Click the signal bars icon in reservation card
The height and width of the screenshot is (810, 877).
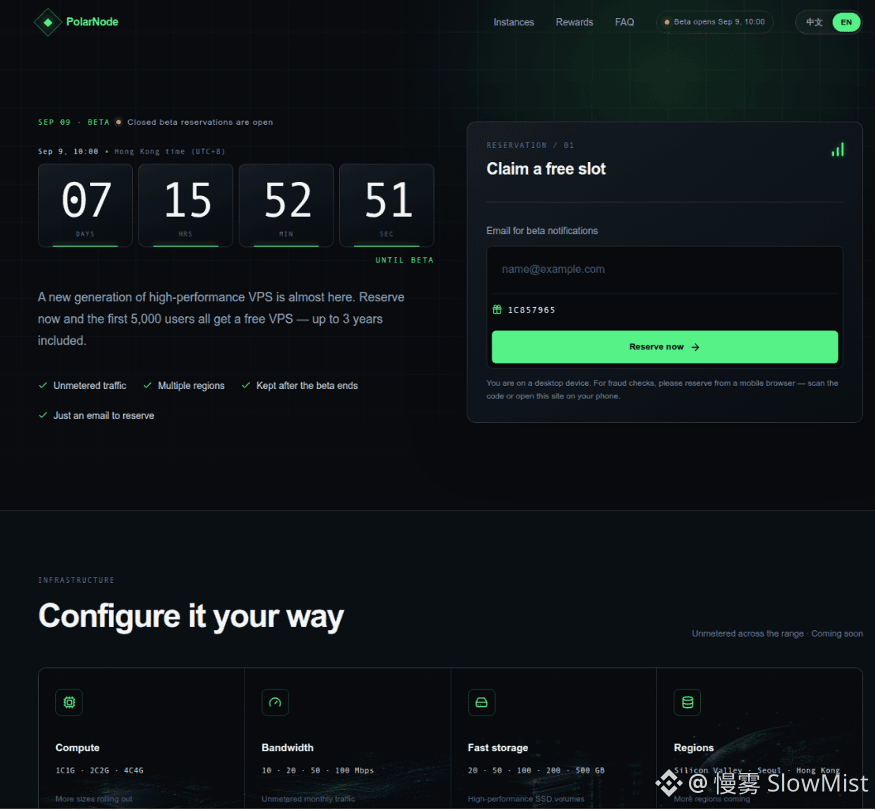pos(837,149)
